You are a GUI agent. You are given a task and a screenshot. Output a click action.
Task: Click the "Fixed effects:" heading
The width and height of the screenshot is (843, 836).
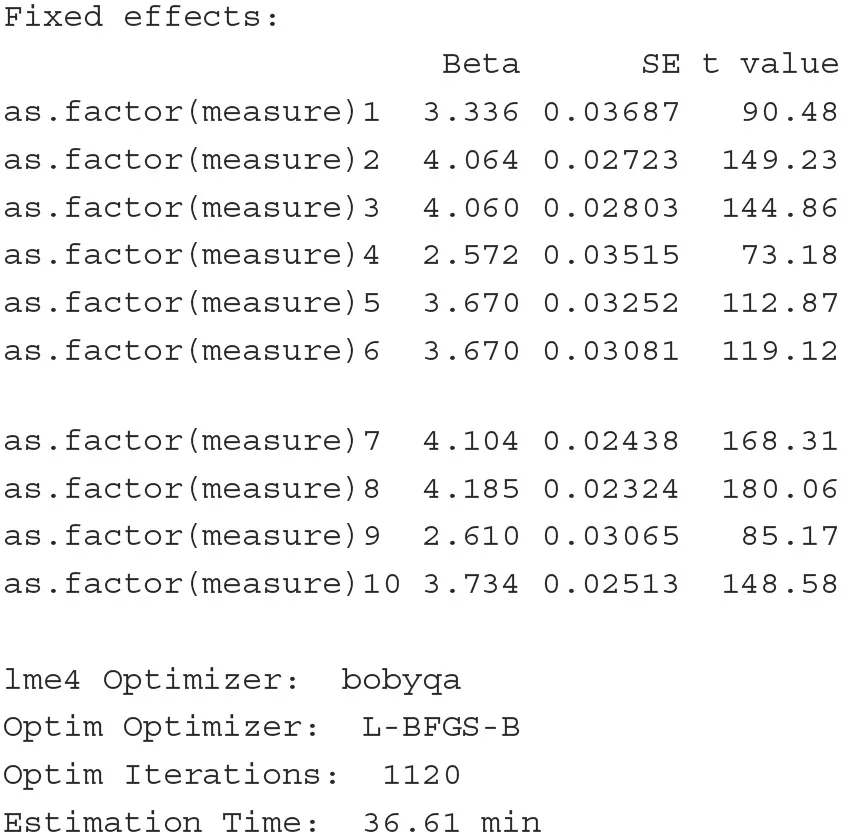141,18
